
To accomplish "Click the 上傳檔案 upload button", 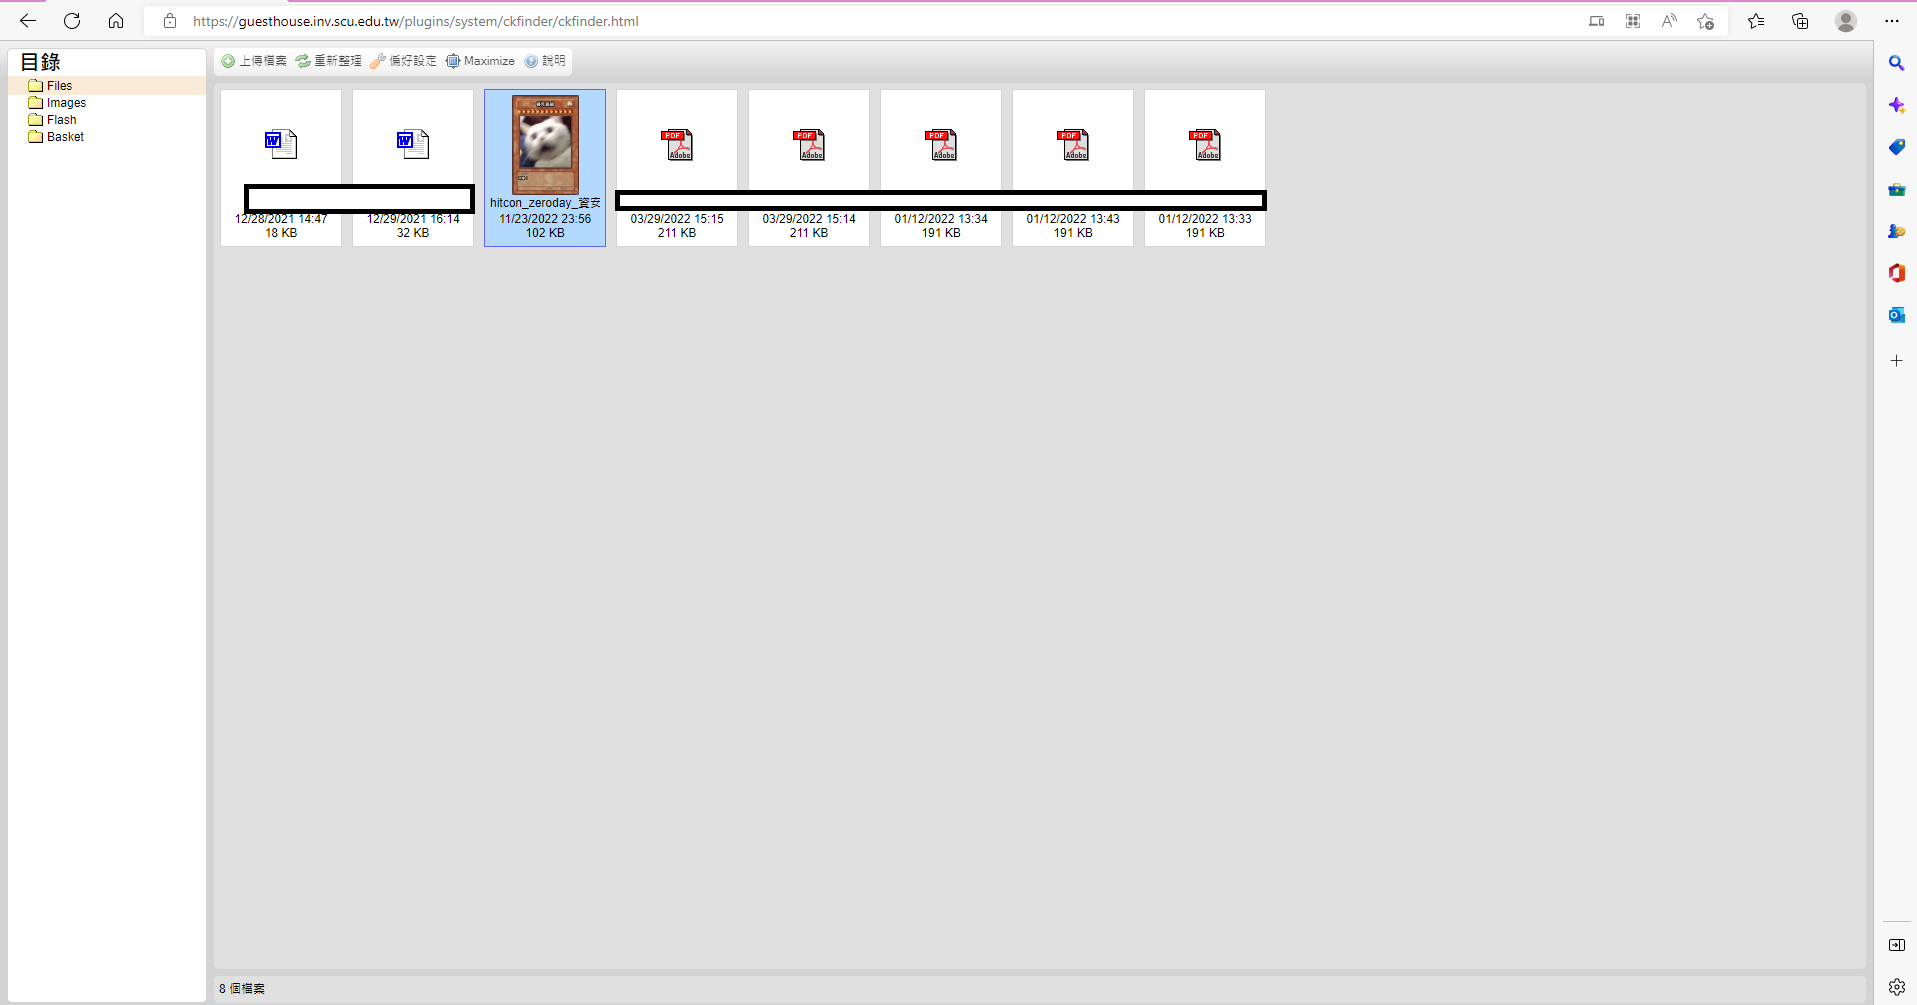I will (x=254, y=61).
